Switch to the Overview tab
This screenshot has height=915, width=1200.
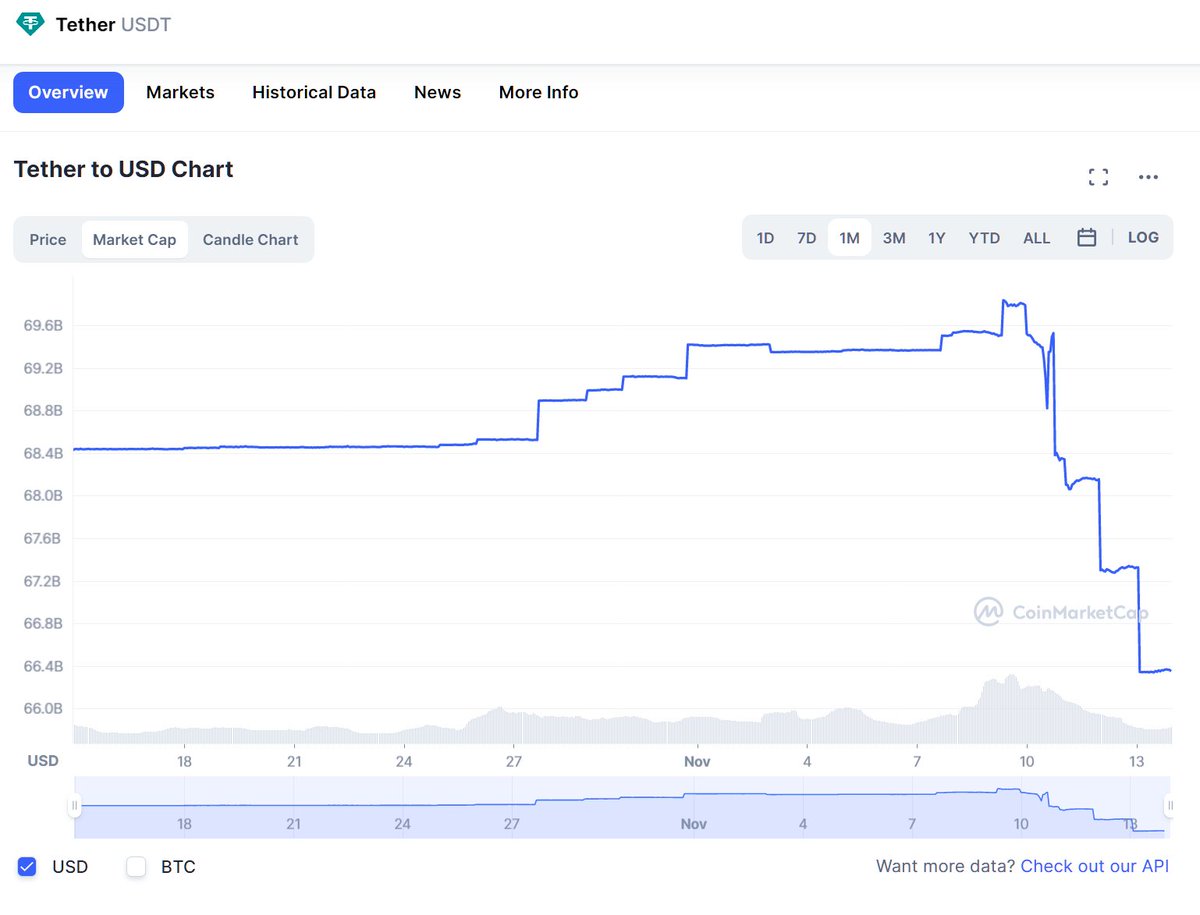tap(68, 92)
